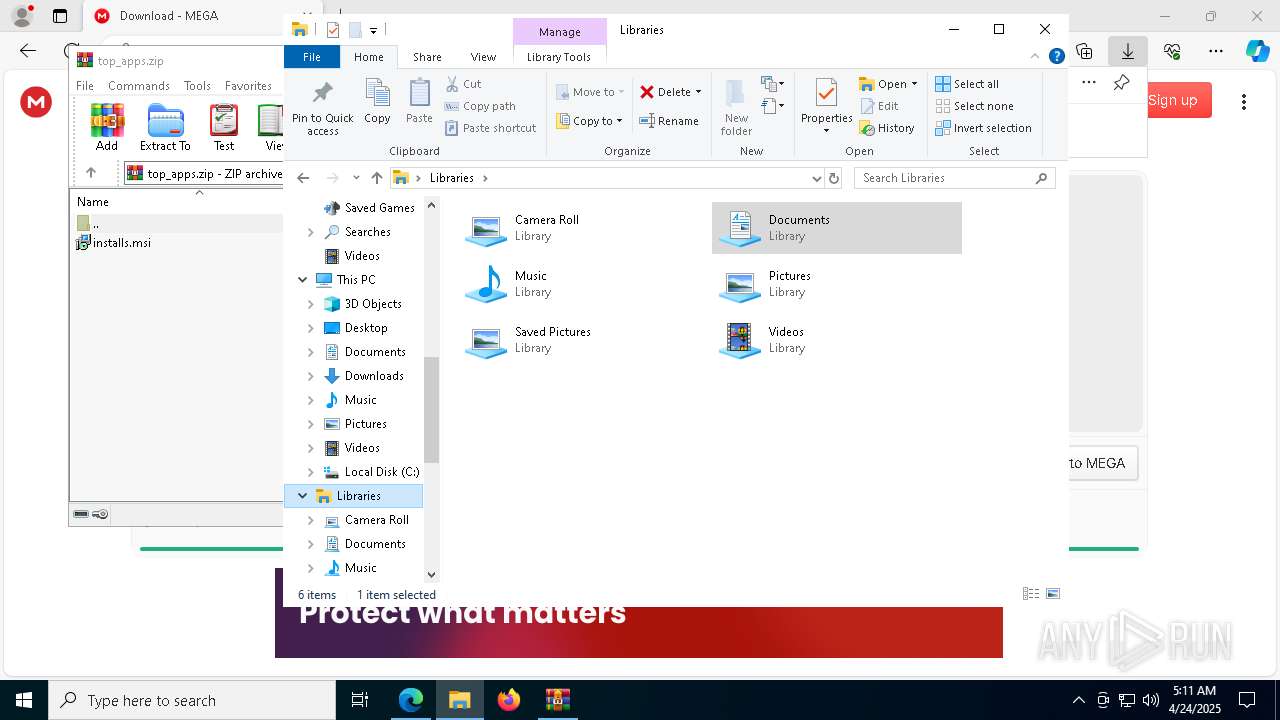
Task: Click the Windows Start button
Action: click(24, 700)
